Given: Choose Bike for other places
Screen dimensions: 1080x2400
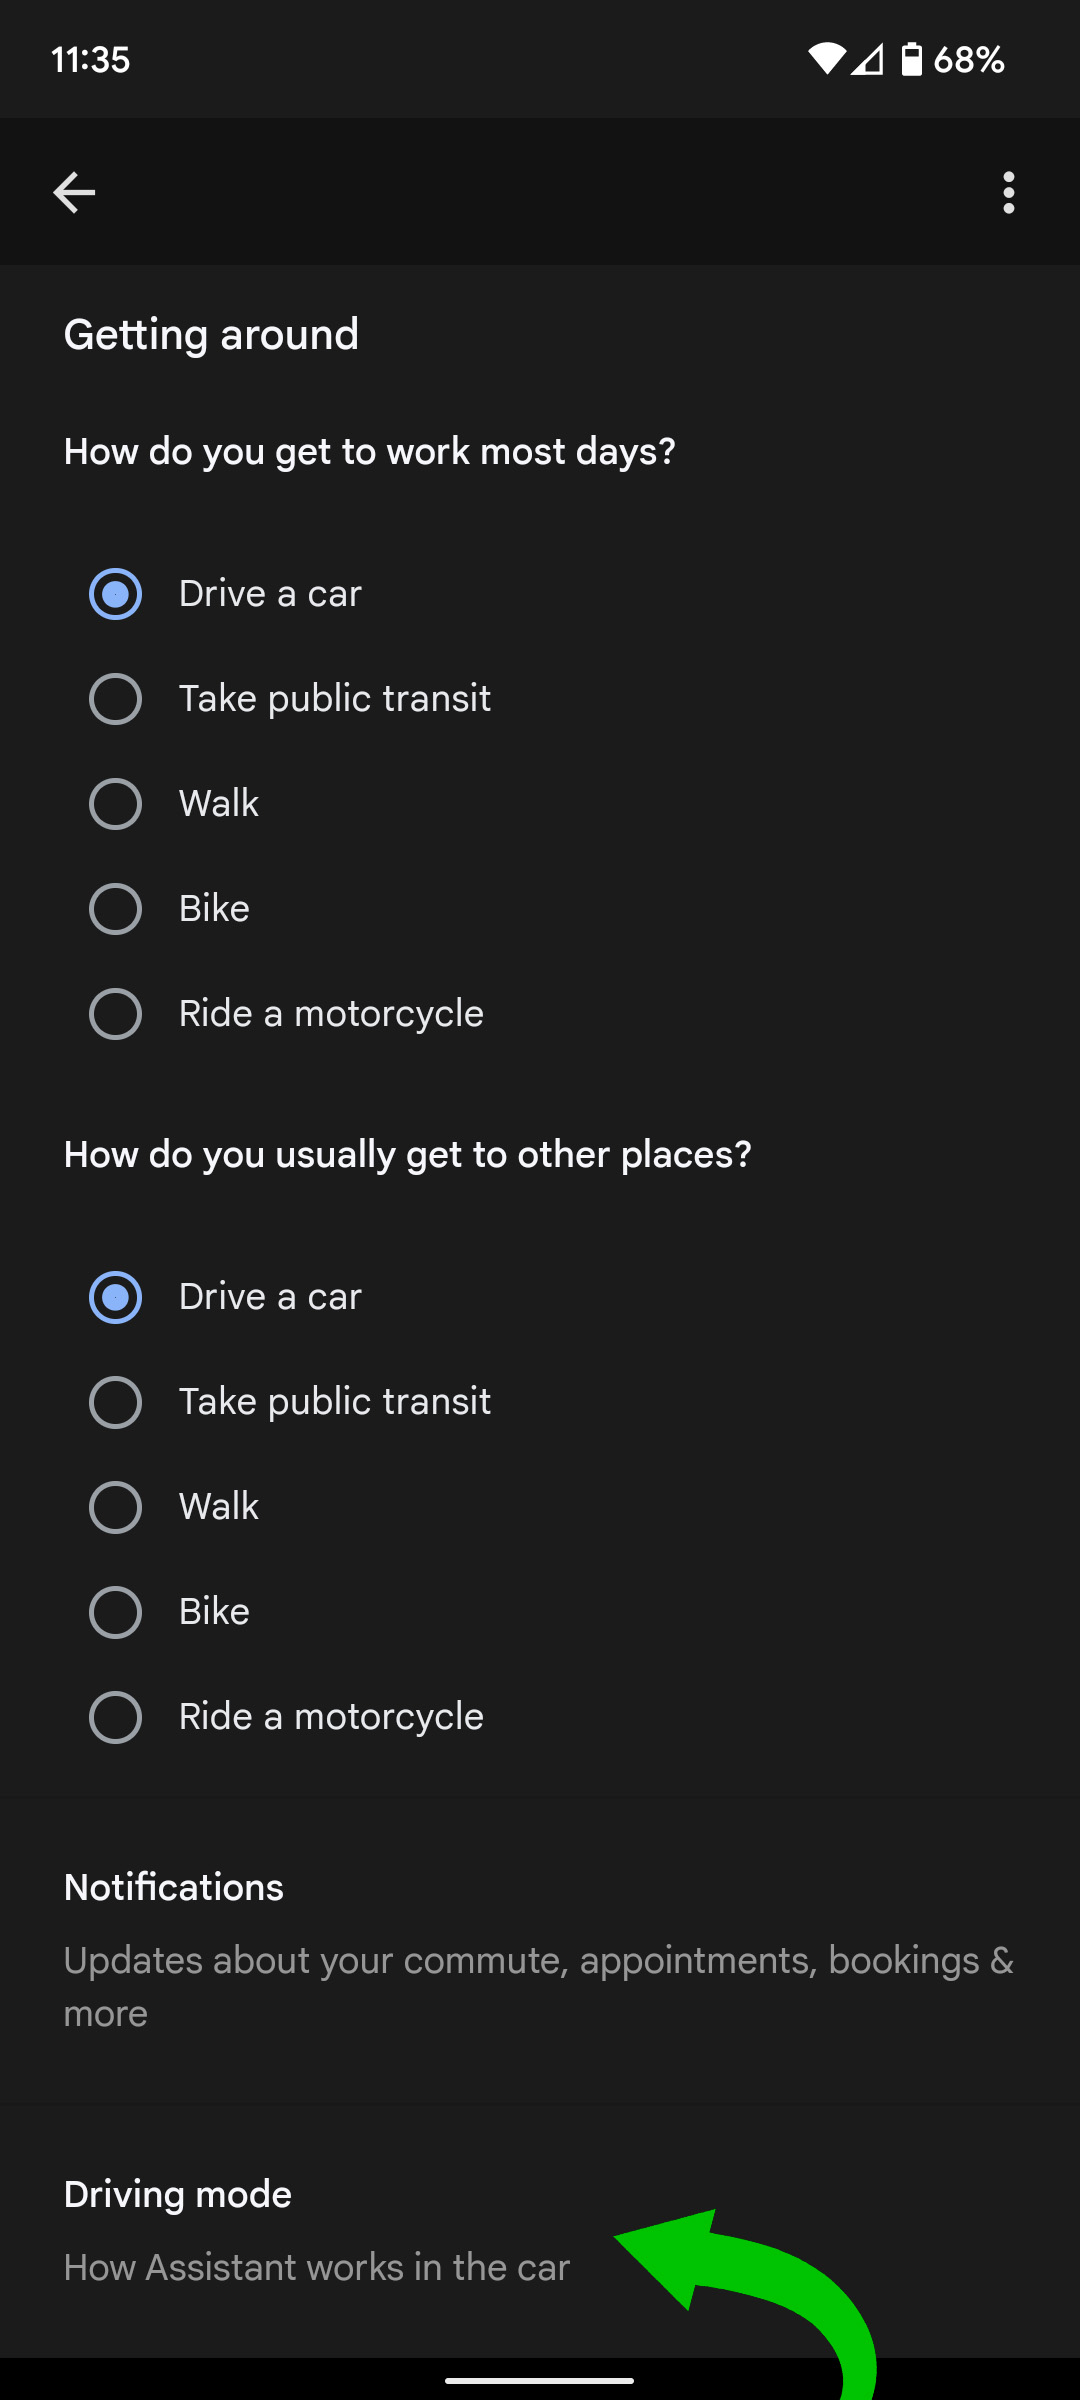Looking at the screenshot, I should click(116, 1612).
